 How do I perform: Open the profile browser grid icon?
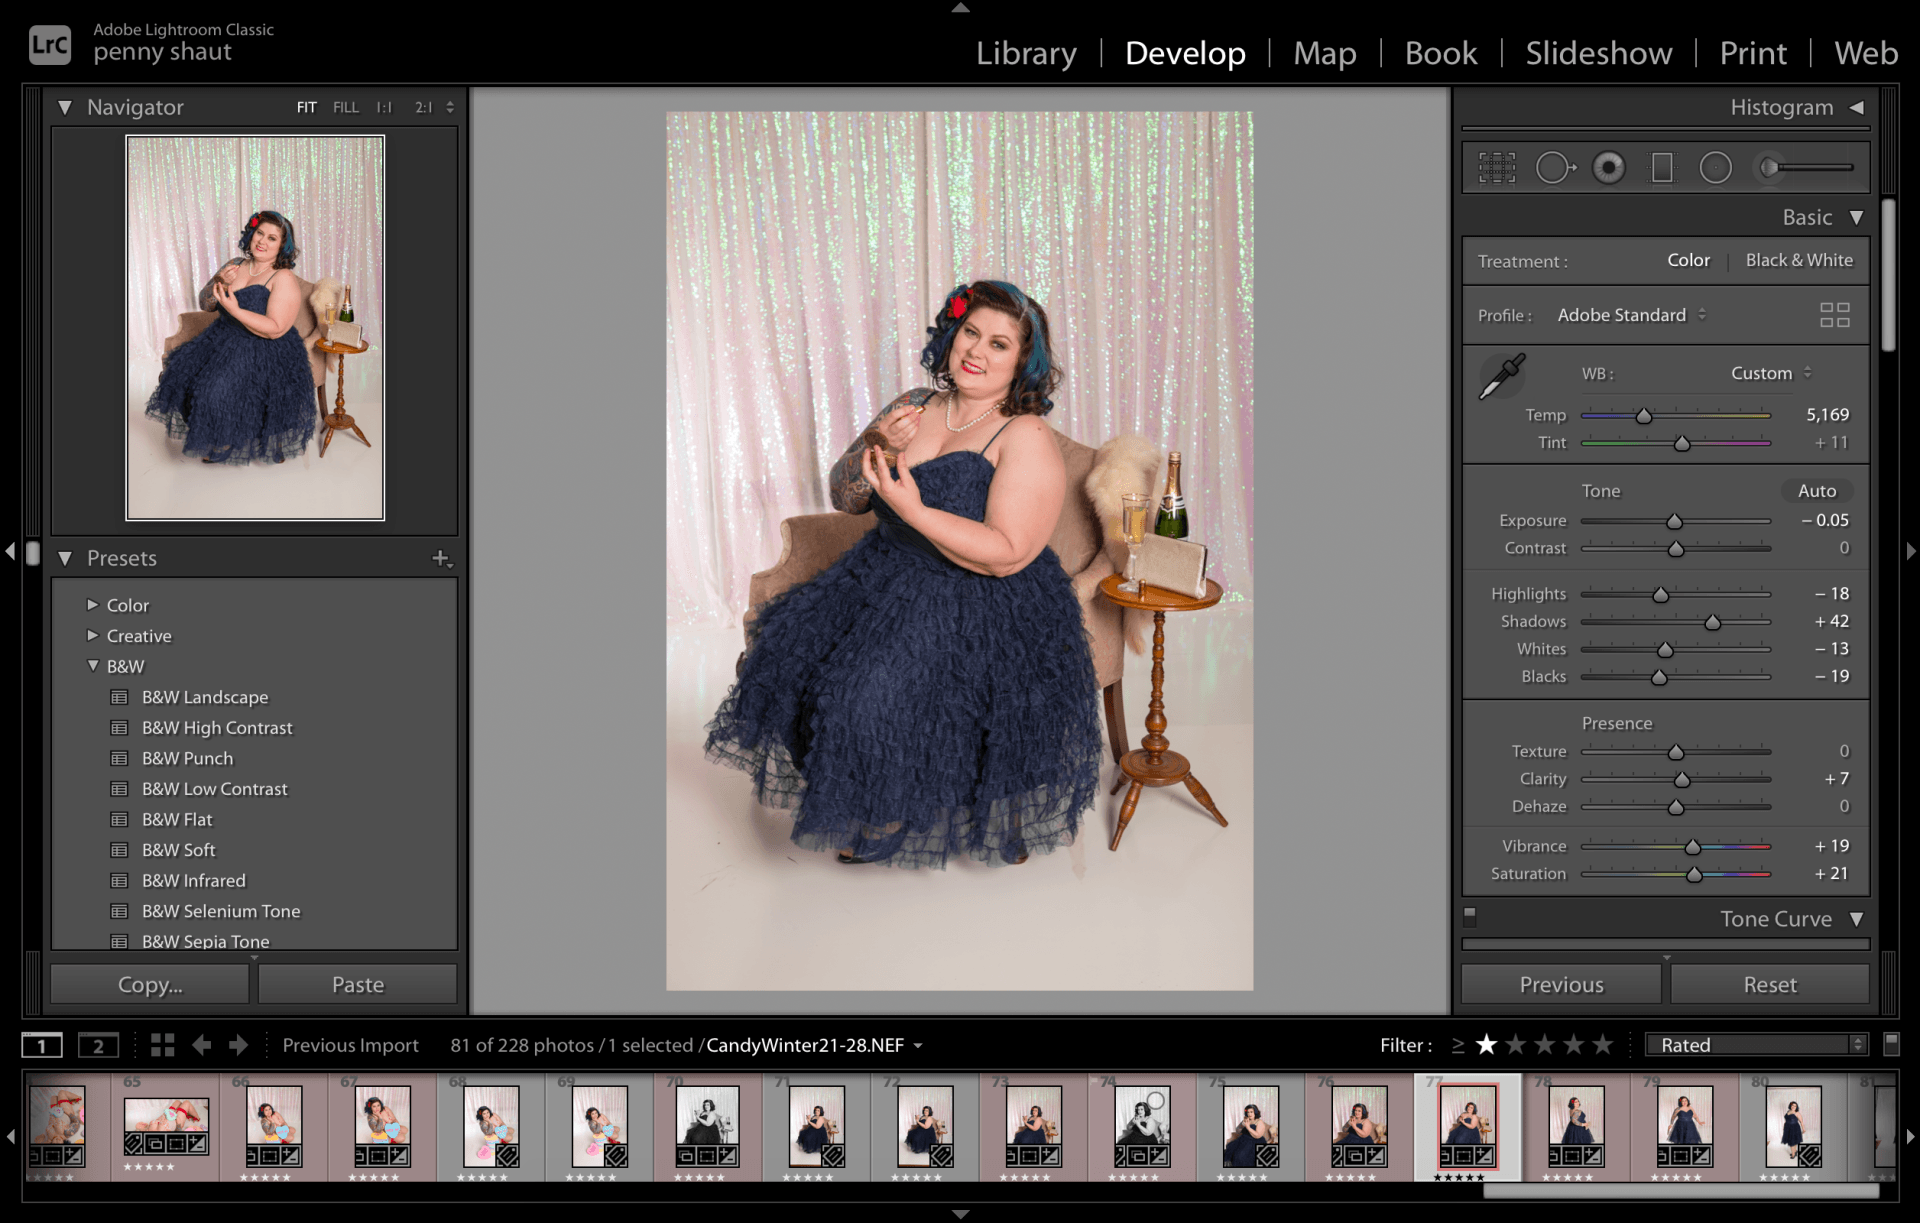[1835, 315]
